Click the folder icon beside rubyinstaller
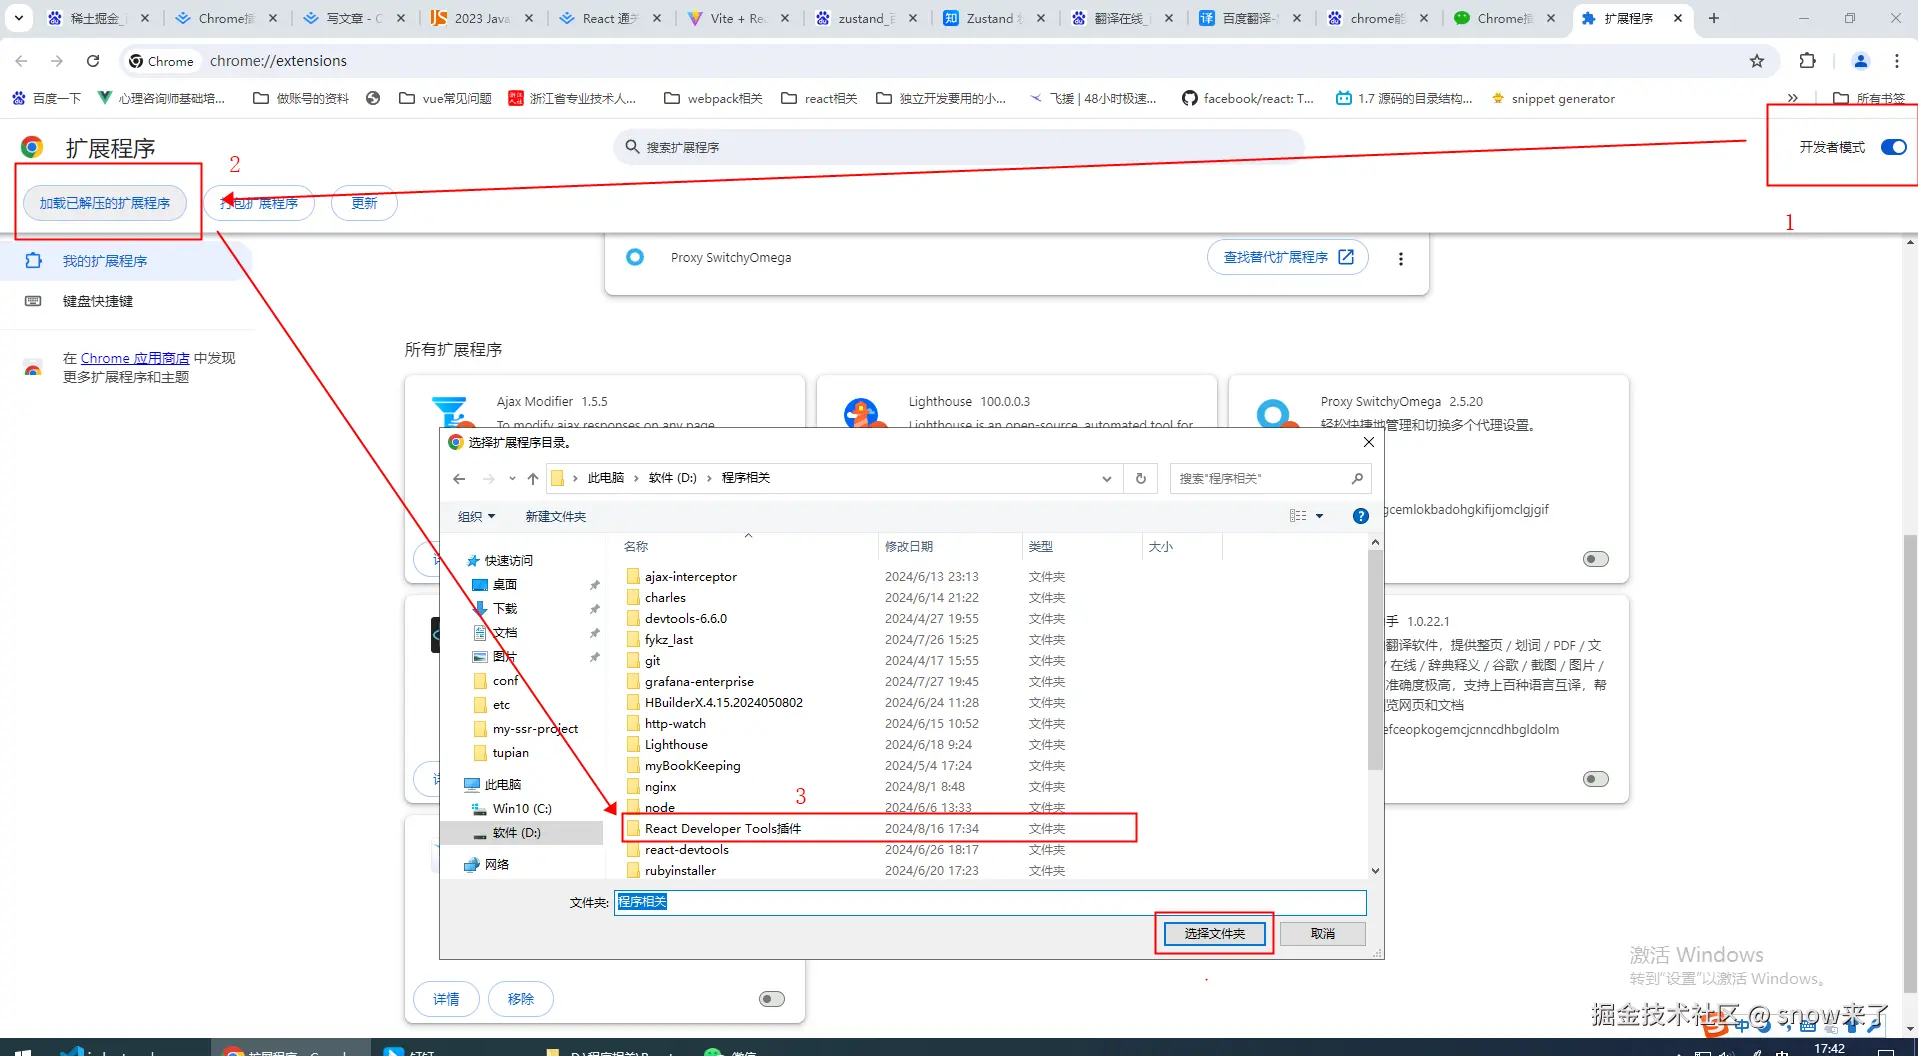The width and height of the screenshot is (1918, 1056). tap(633, 871)
